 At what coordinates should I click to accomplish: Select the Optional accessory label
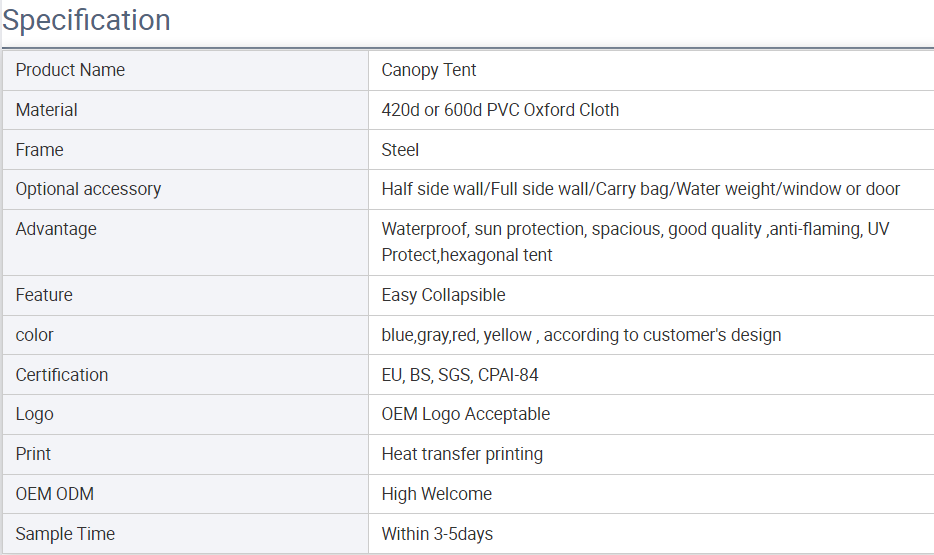(x=88, y=189)
